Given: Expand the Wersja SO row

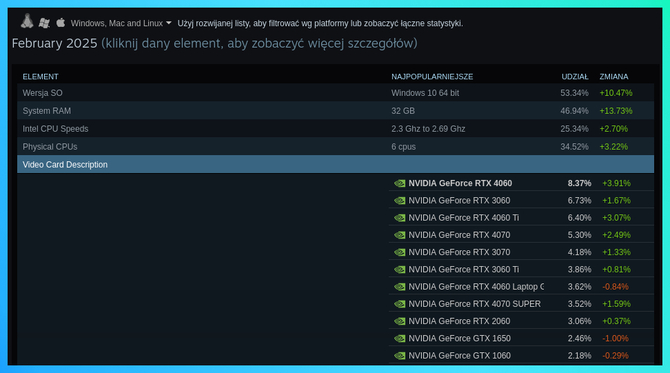Looking at the screenshot, I should click(335, 93).
